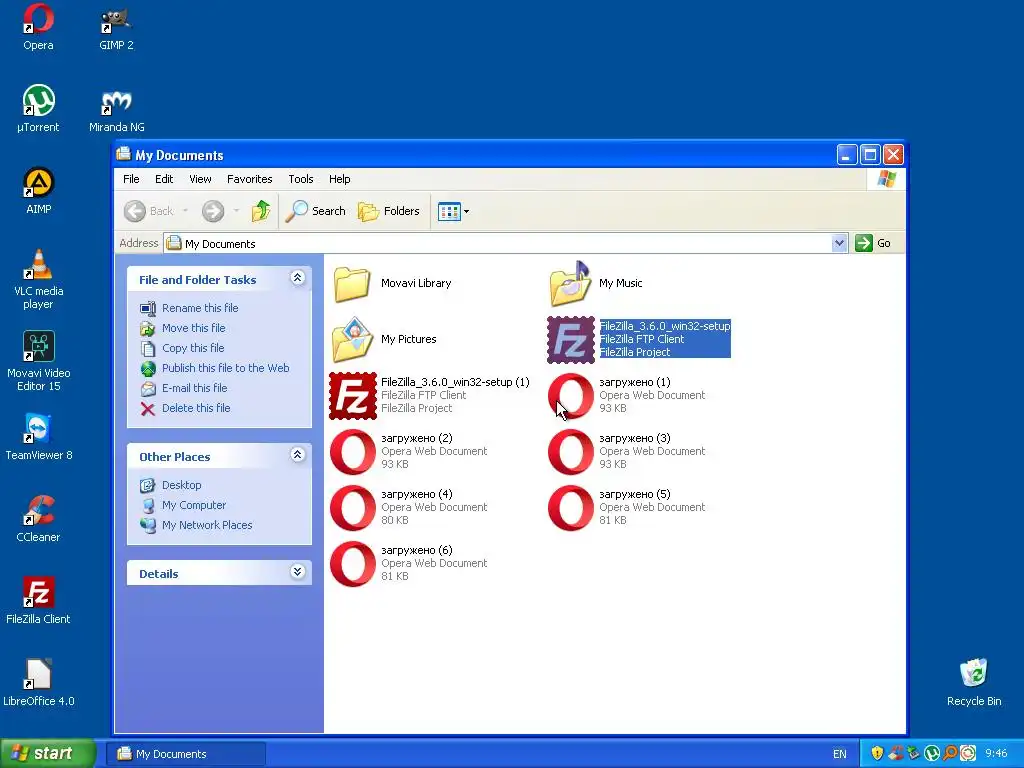Screen dimensions: 1024x768
Task: Open the Help menu
Action: tap(340, 179)
